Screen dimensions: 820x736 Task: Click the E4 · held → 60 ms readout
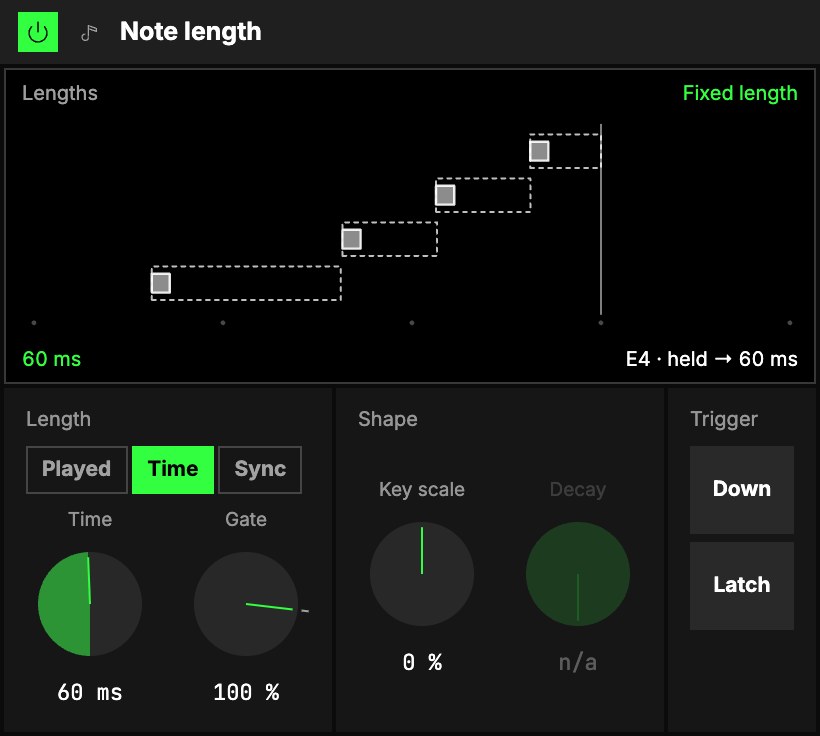tap(711, 359)
